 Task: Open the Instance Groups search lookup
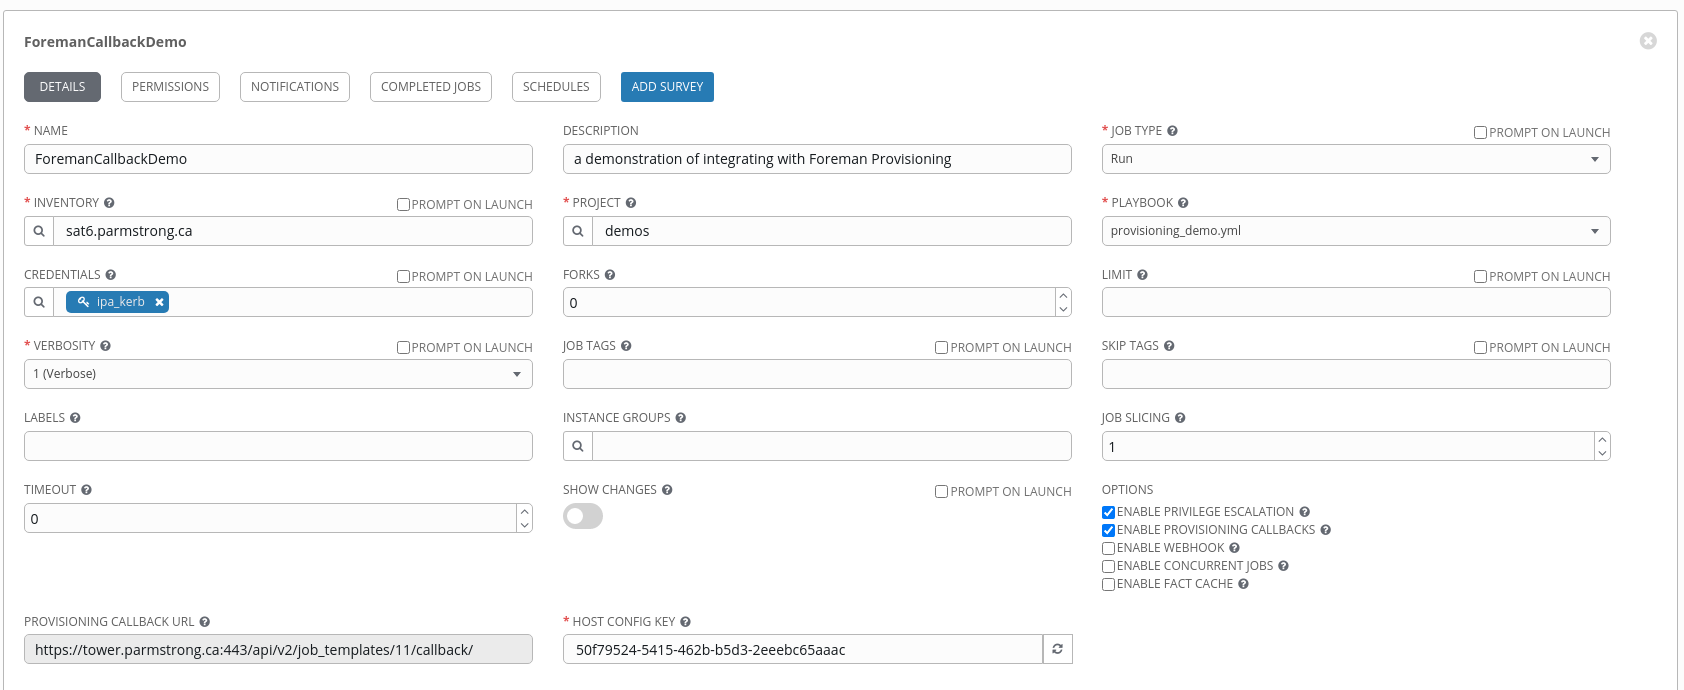[x=578, y=446]
